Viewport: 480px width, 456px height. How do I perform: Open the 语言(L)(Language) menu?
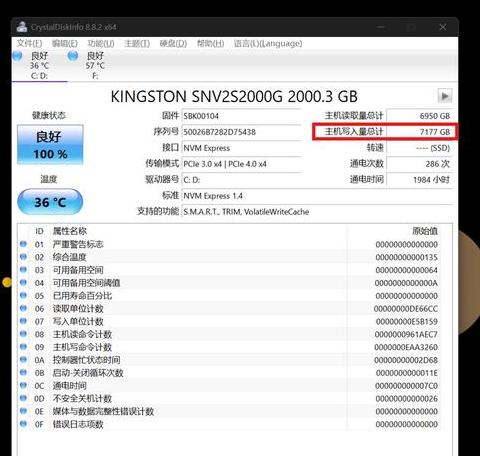point(268,43)
